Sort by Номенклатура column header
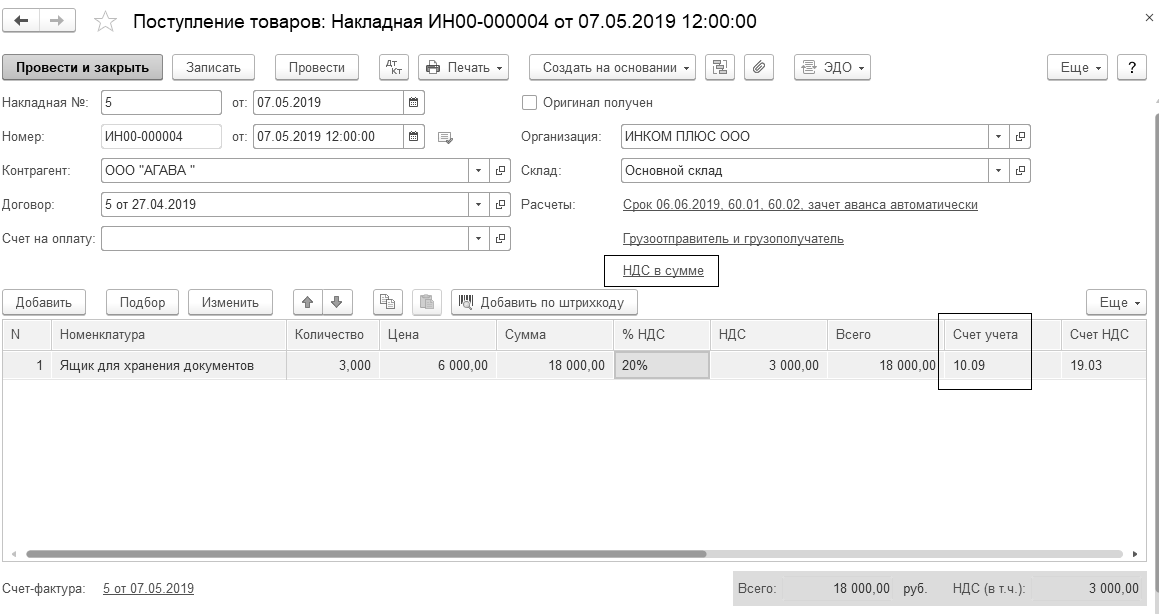Viewport: 1159px width, 614px height. [169, 335]
